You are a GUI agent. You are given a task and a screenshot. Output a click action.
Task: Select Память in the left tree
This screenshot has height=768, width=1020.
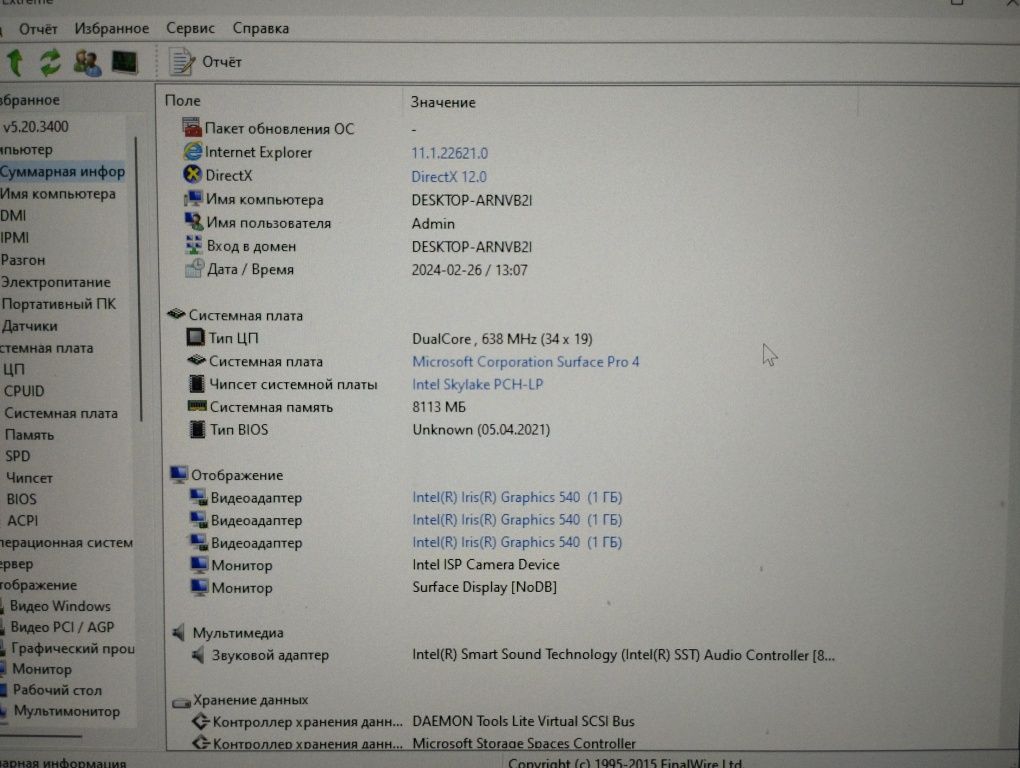pos(29,434)
